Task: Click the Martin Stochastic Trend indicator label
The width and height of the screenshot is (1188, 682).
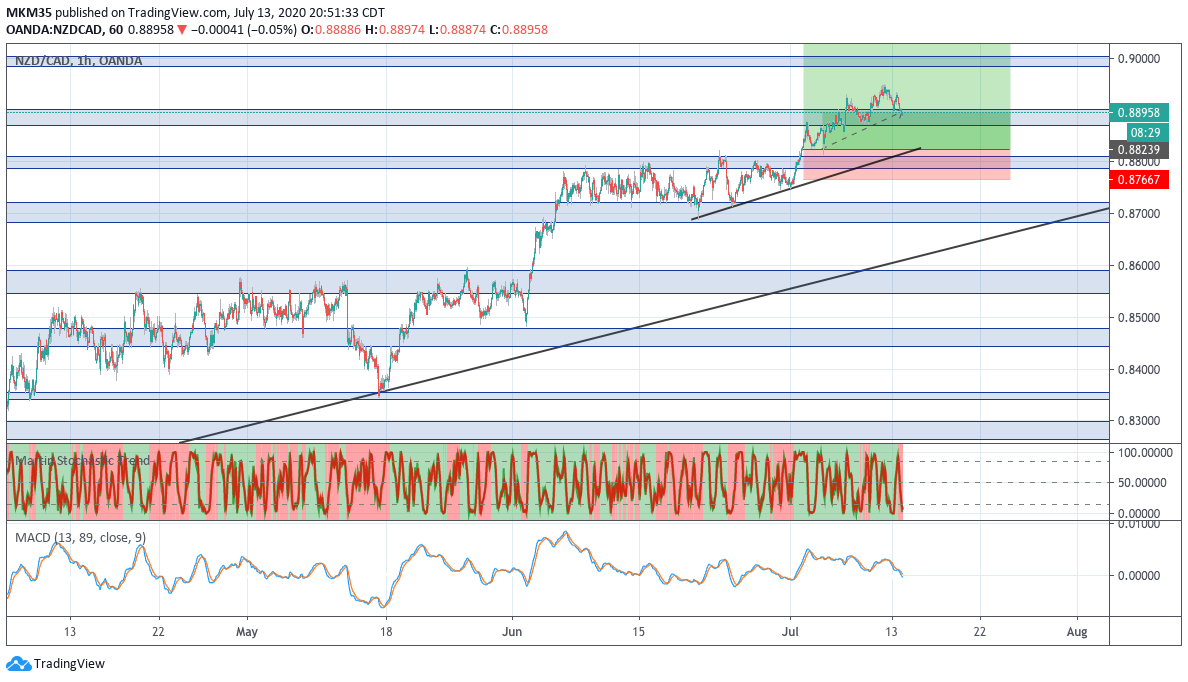Action: click(83, 461)
